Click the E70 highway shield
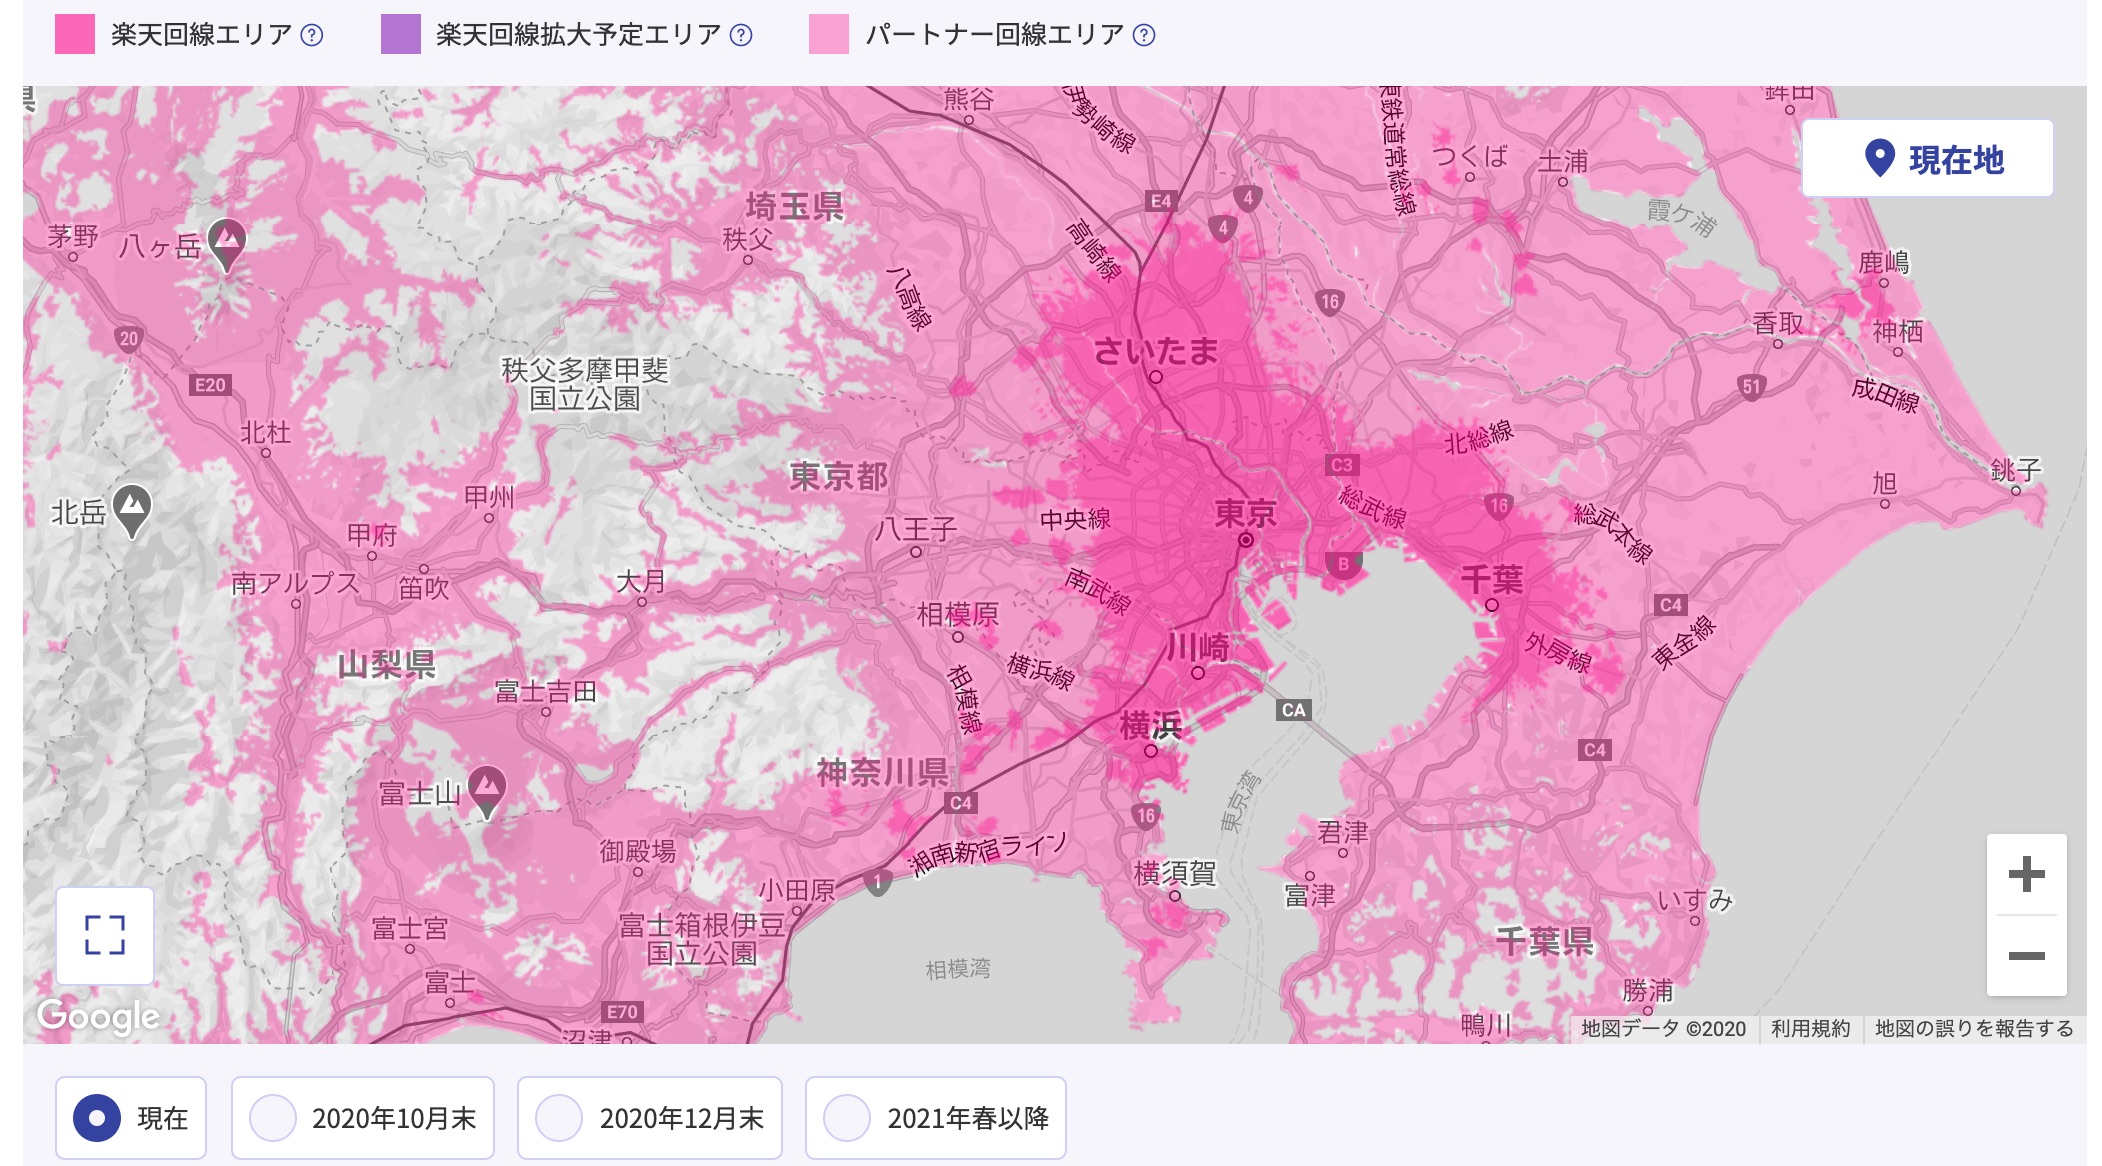Screen dimensions: 2102x1166 pyautogui.click(x=621, y=1012)
